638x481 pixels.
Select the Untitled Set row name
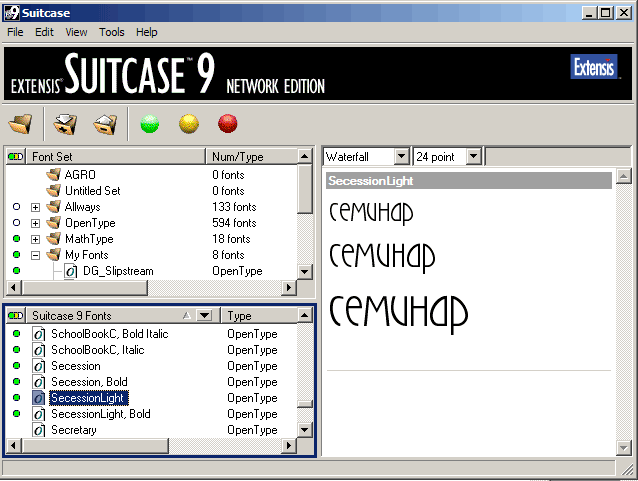tap(93, 190)
